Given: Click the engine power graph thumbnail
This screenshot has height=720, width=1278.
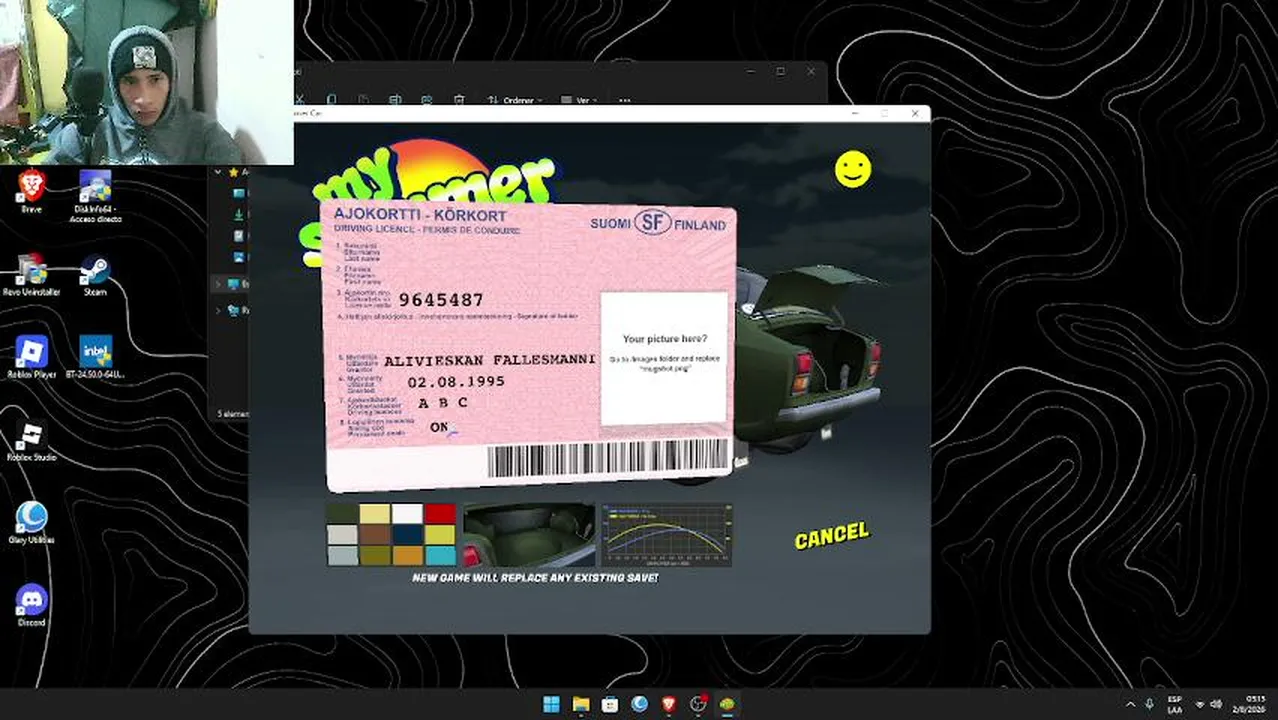Looking at the screenshot, I should click(666, 535).
